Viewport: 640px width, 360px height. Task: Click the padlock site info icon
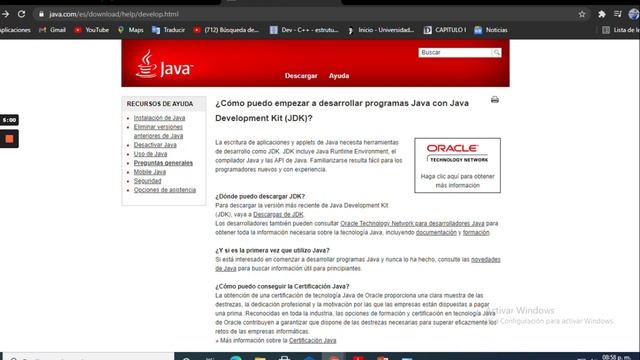41,14
